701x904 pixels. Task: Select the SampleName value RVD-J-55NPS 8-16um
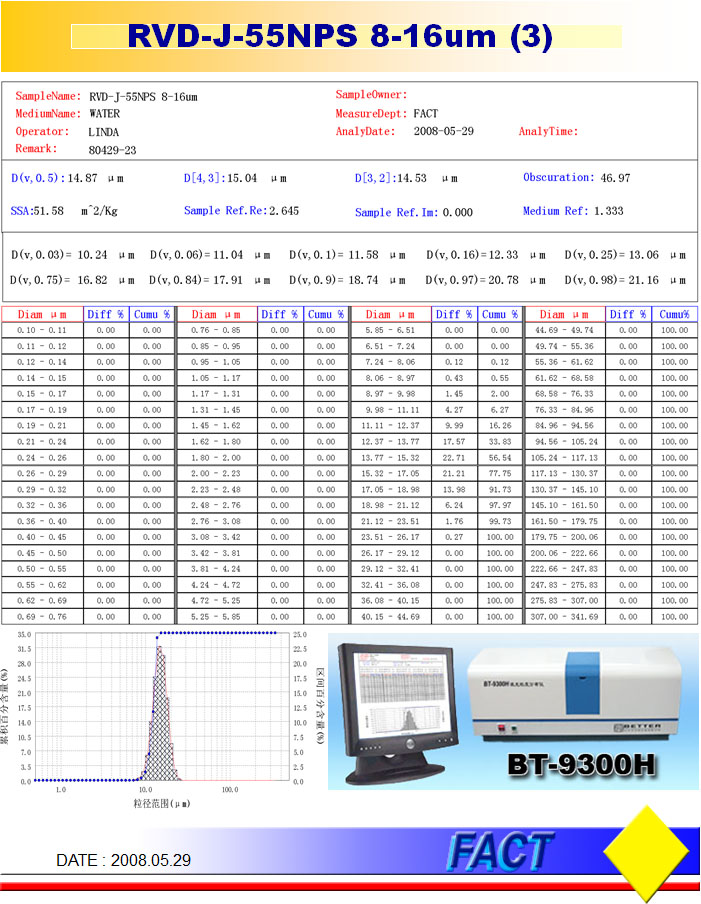coord(143,97)
